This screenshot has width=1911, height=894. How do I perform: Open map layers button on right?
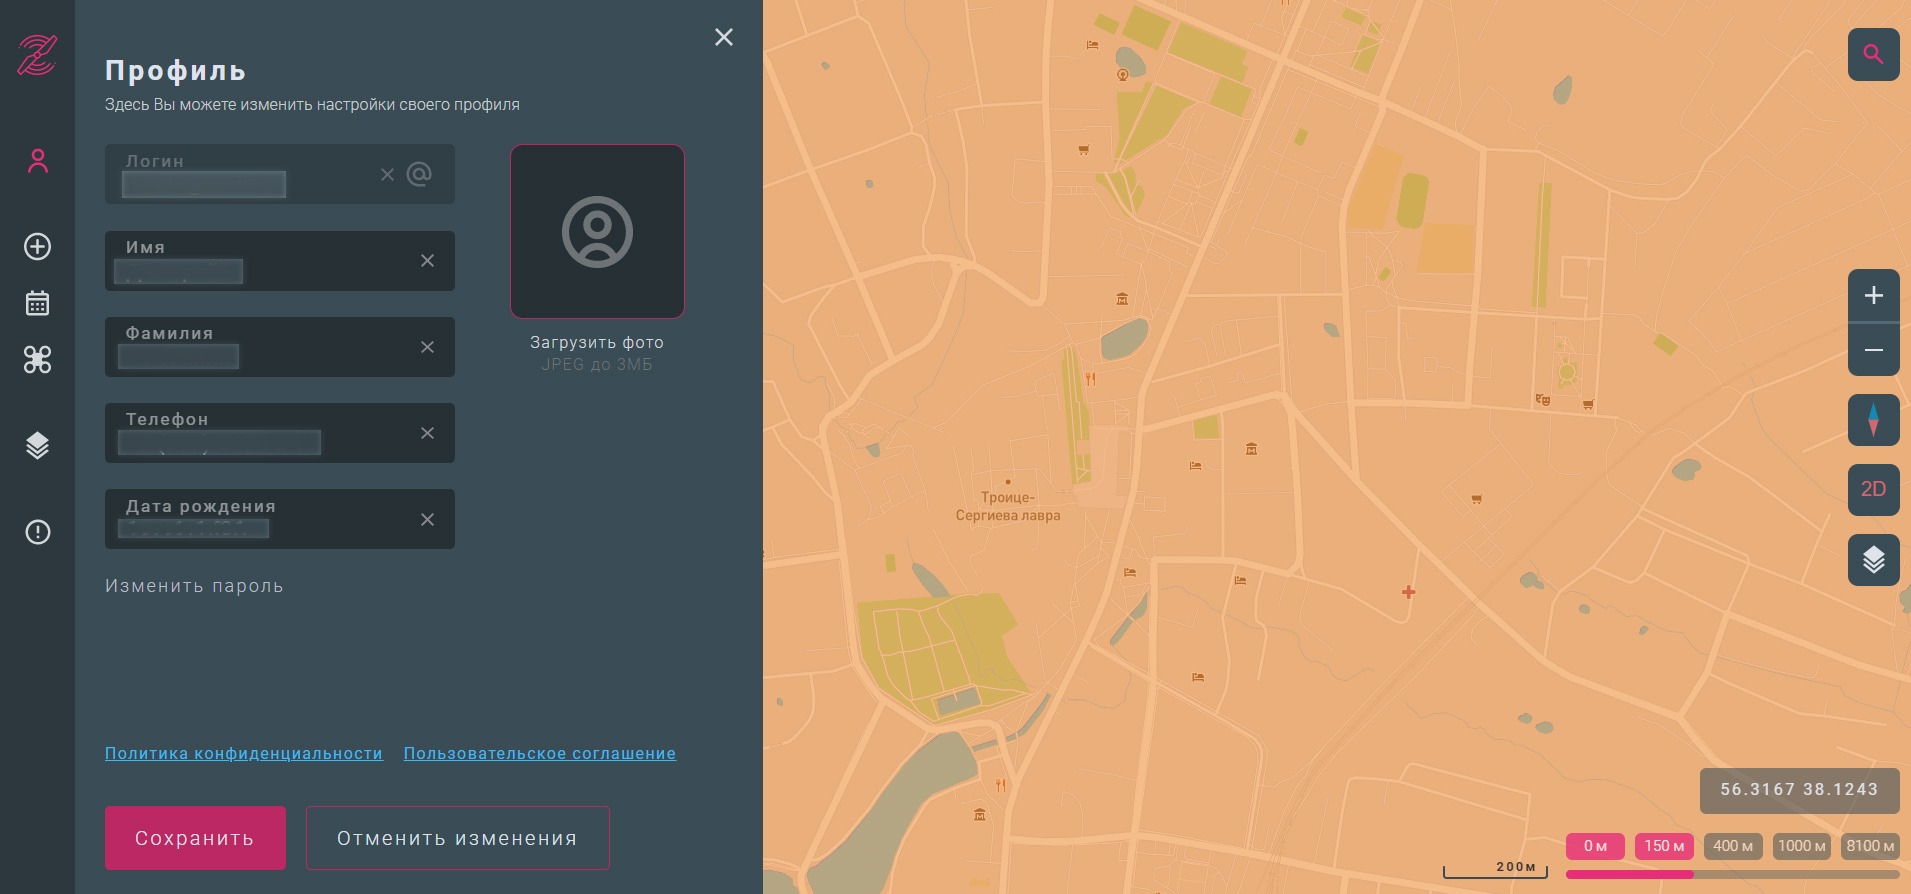[x=1873, y=560]
